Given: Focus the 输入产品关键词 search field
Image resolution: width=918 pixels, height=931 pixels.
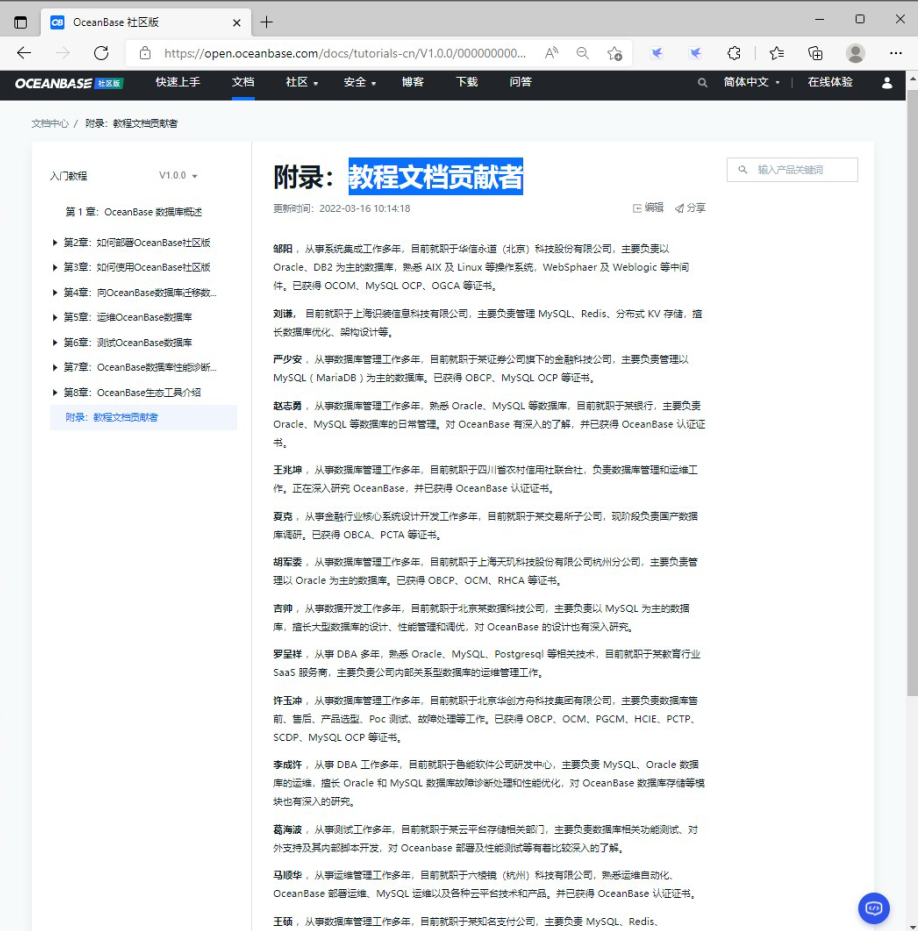Looking at the screenshot, I should click(792, 170).
